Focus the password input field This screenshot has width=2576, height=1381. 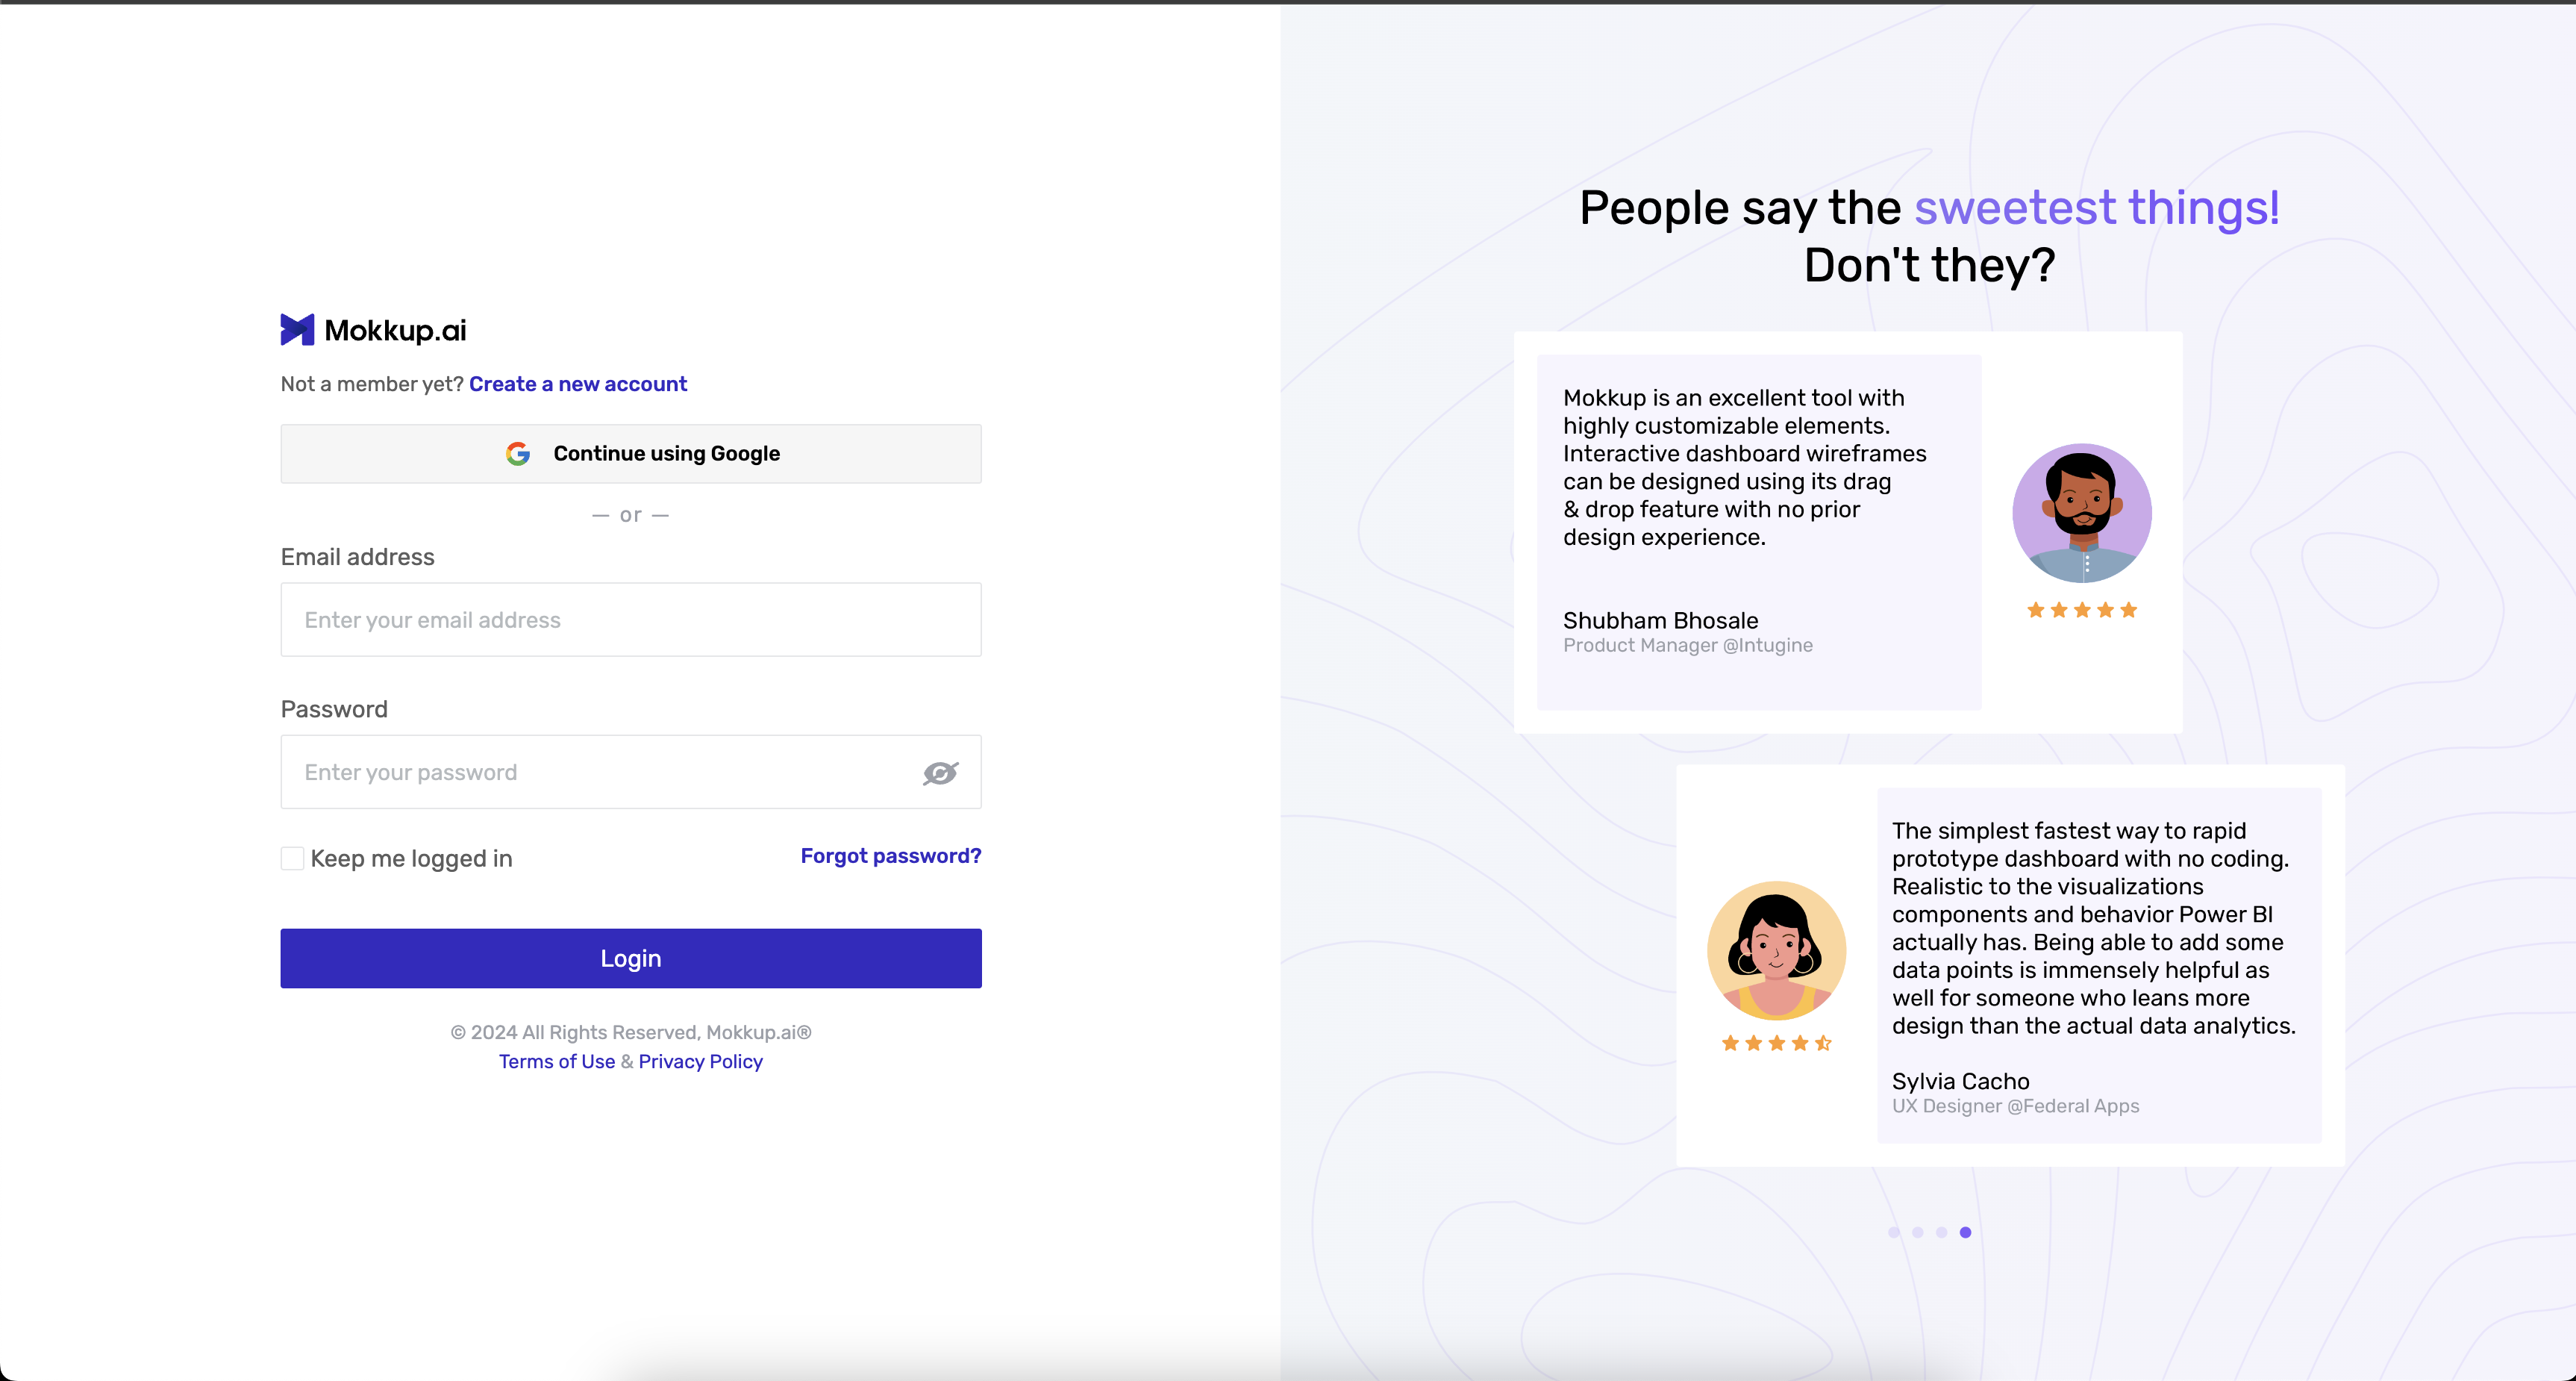coord(600,773)
